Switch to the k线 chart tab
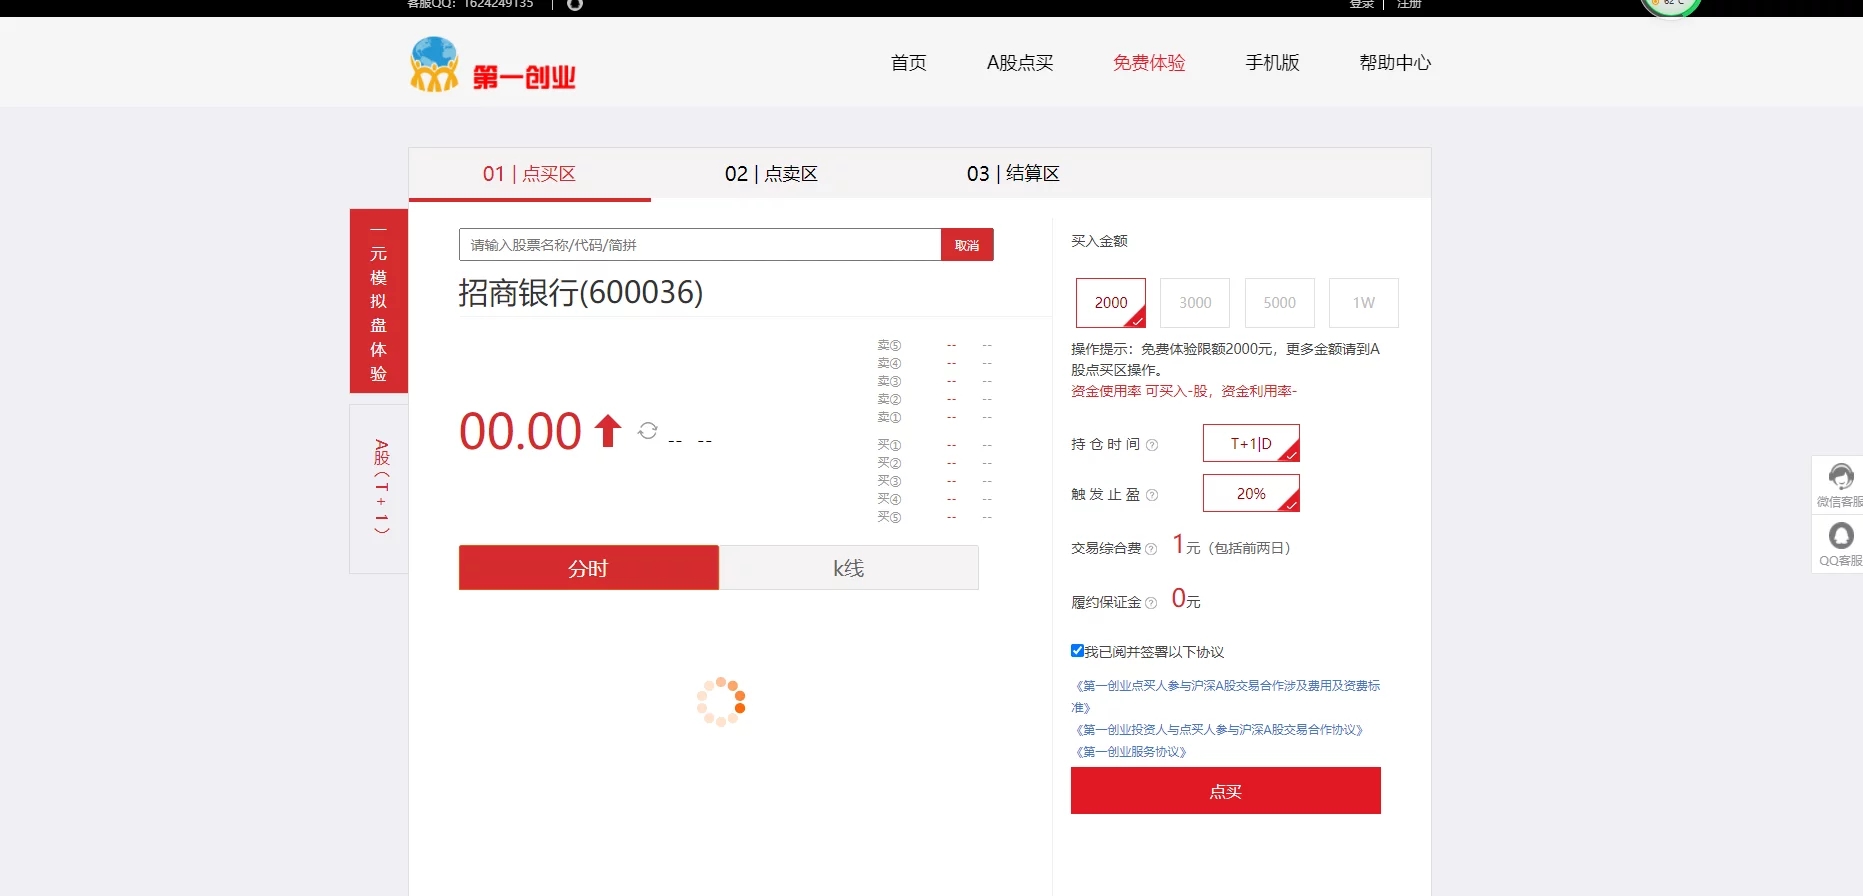Viewport: 1863px width, 896px height. [x=848, y=568]
